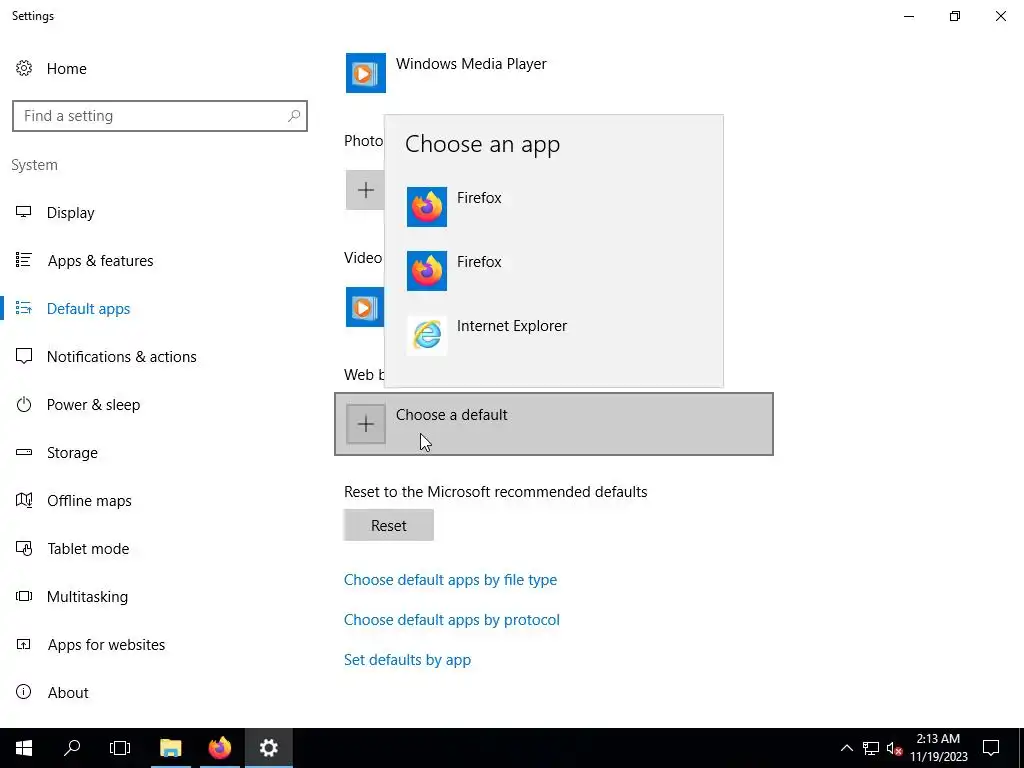Screen dimensions: 1024x768
Task: Choose the first Firefox entry in app list
Action: 554,207
